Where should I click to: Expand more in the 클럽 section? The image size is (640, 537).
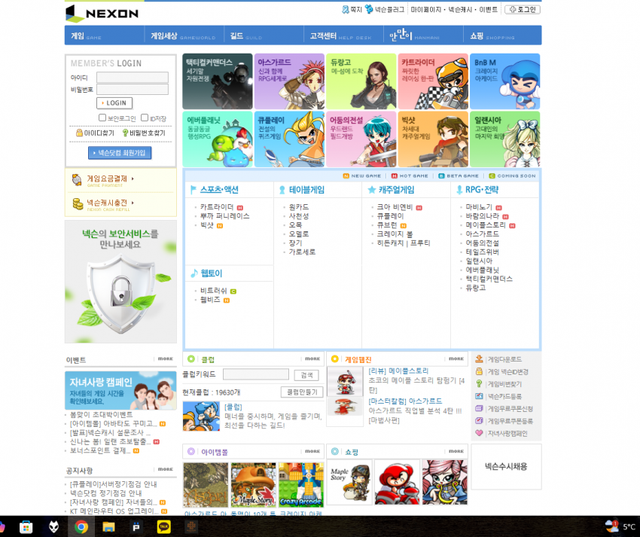click(313, 358)
